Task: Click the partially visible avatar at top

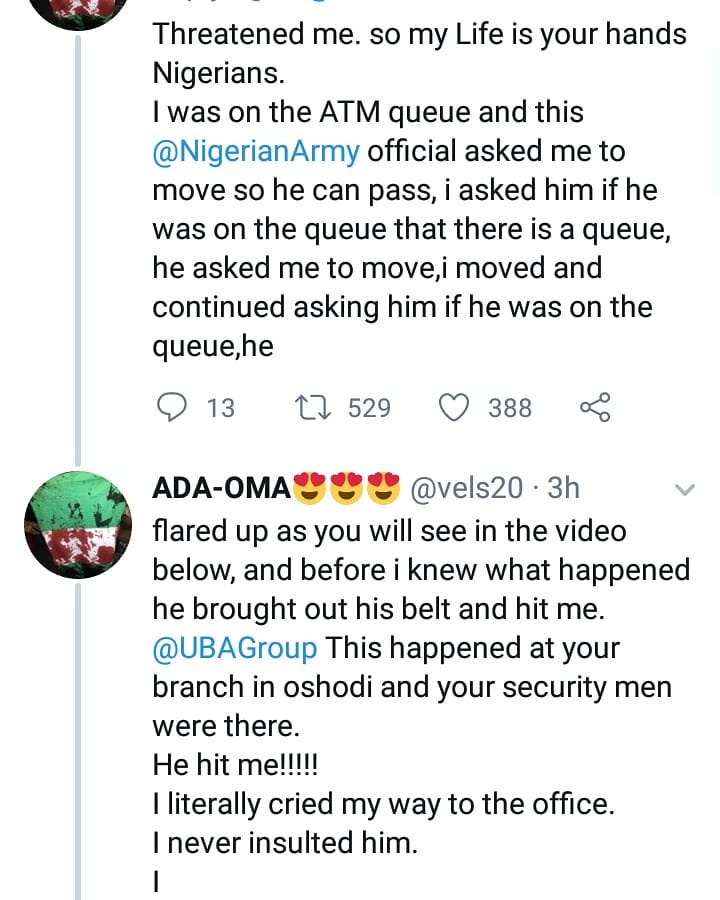Action: (x=77, y=12)
